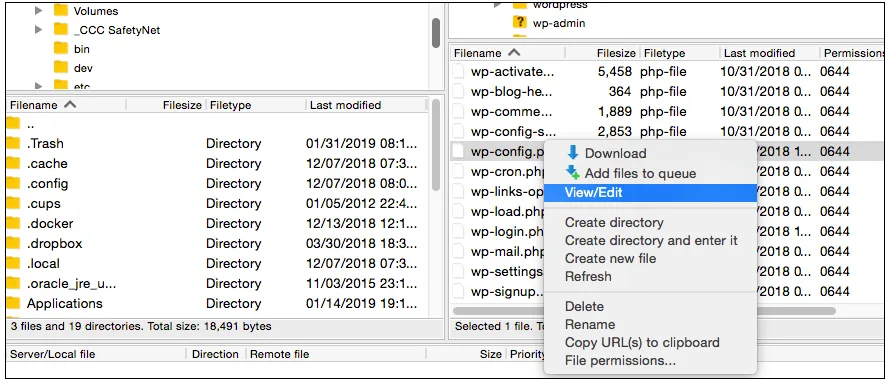Select the dev folder in local tree
Screen dimensions: 890x381
(83, 68)
